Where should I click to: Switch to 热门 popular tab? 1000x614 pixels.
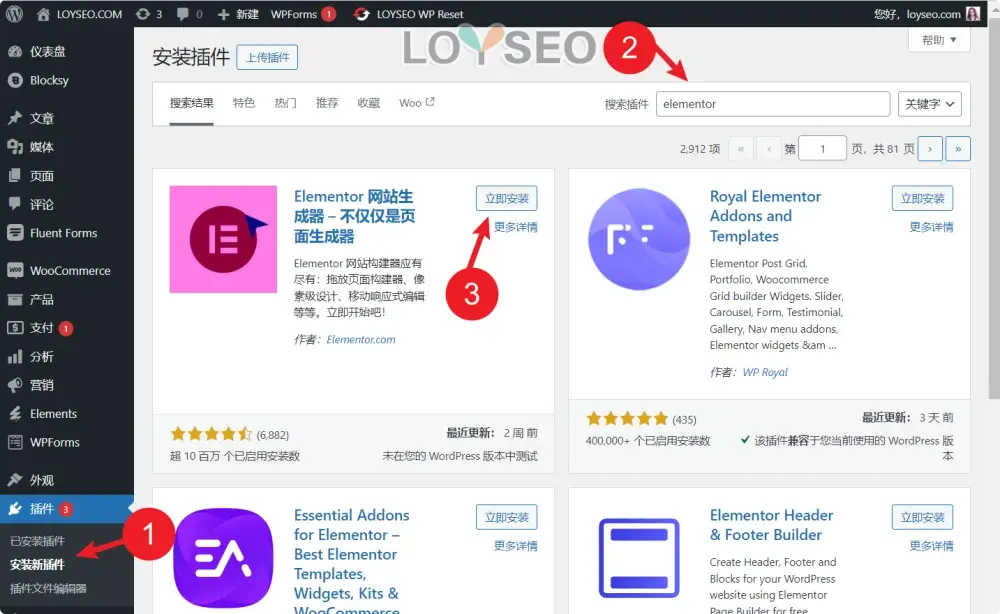tap(285, 103)
